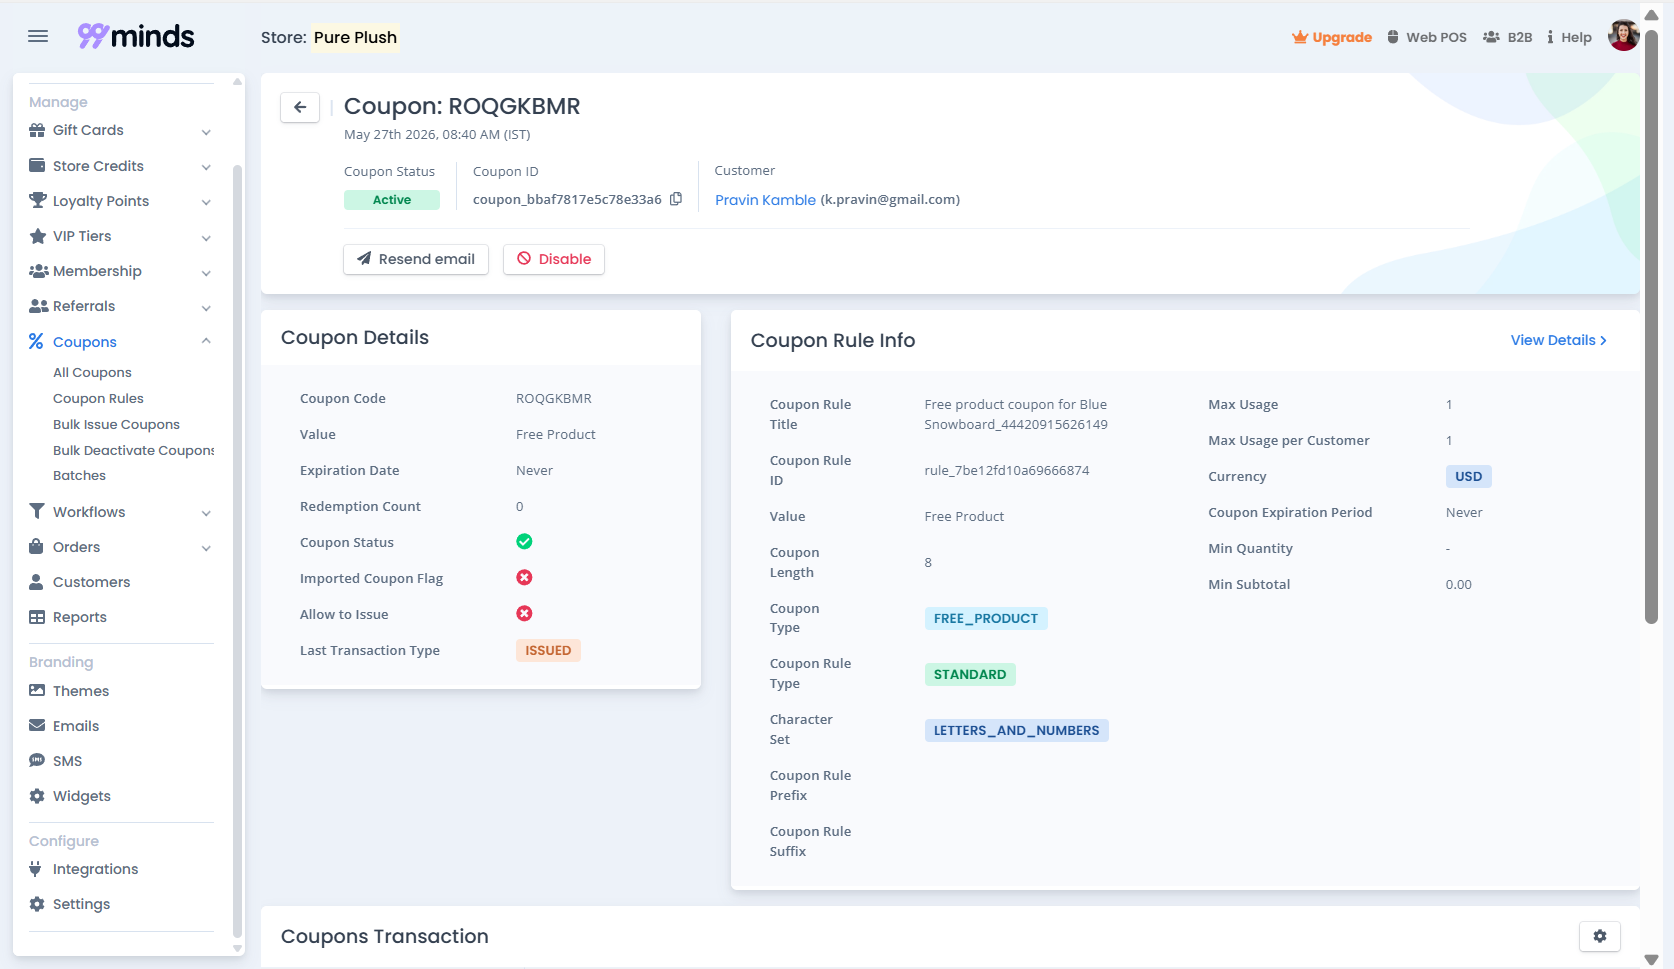
Task: Open the user profile avatar
Action: click(1623, 36)
